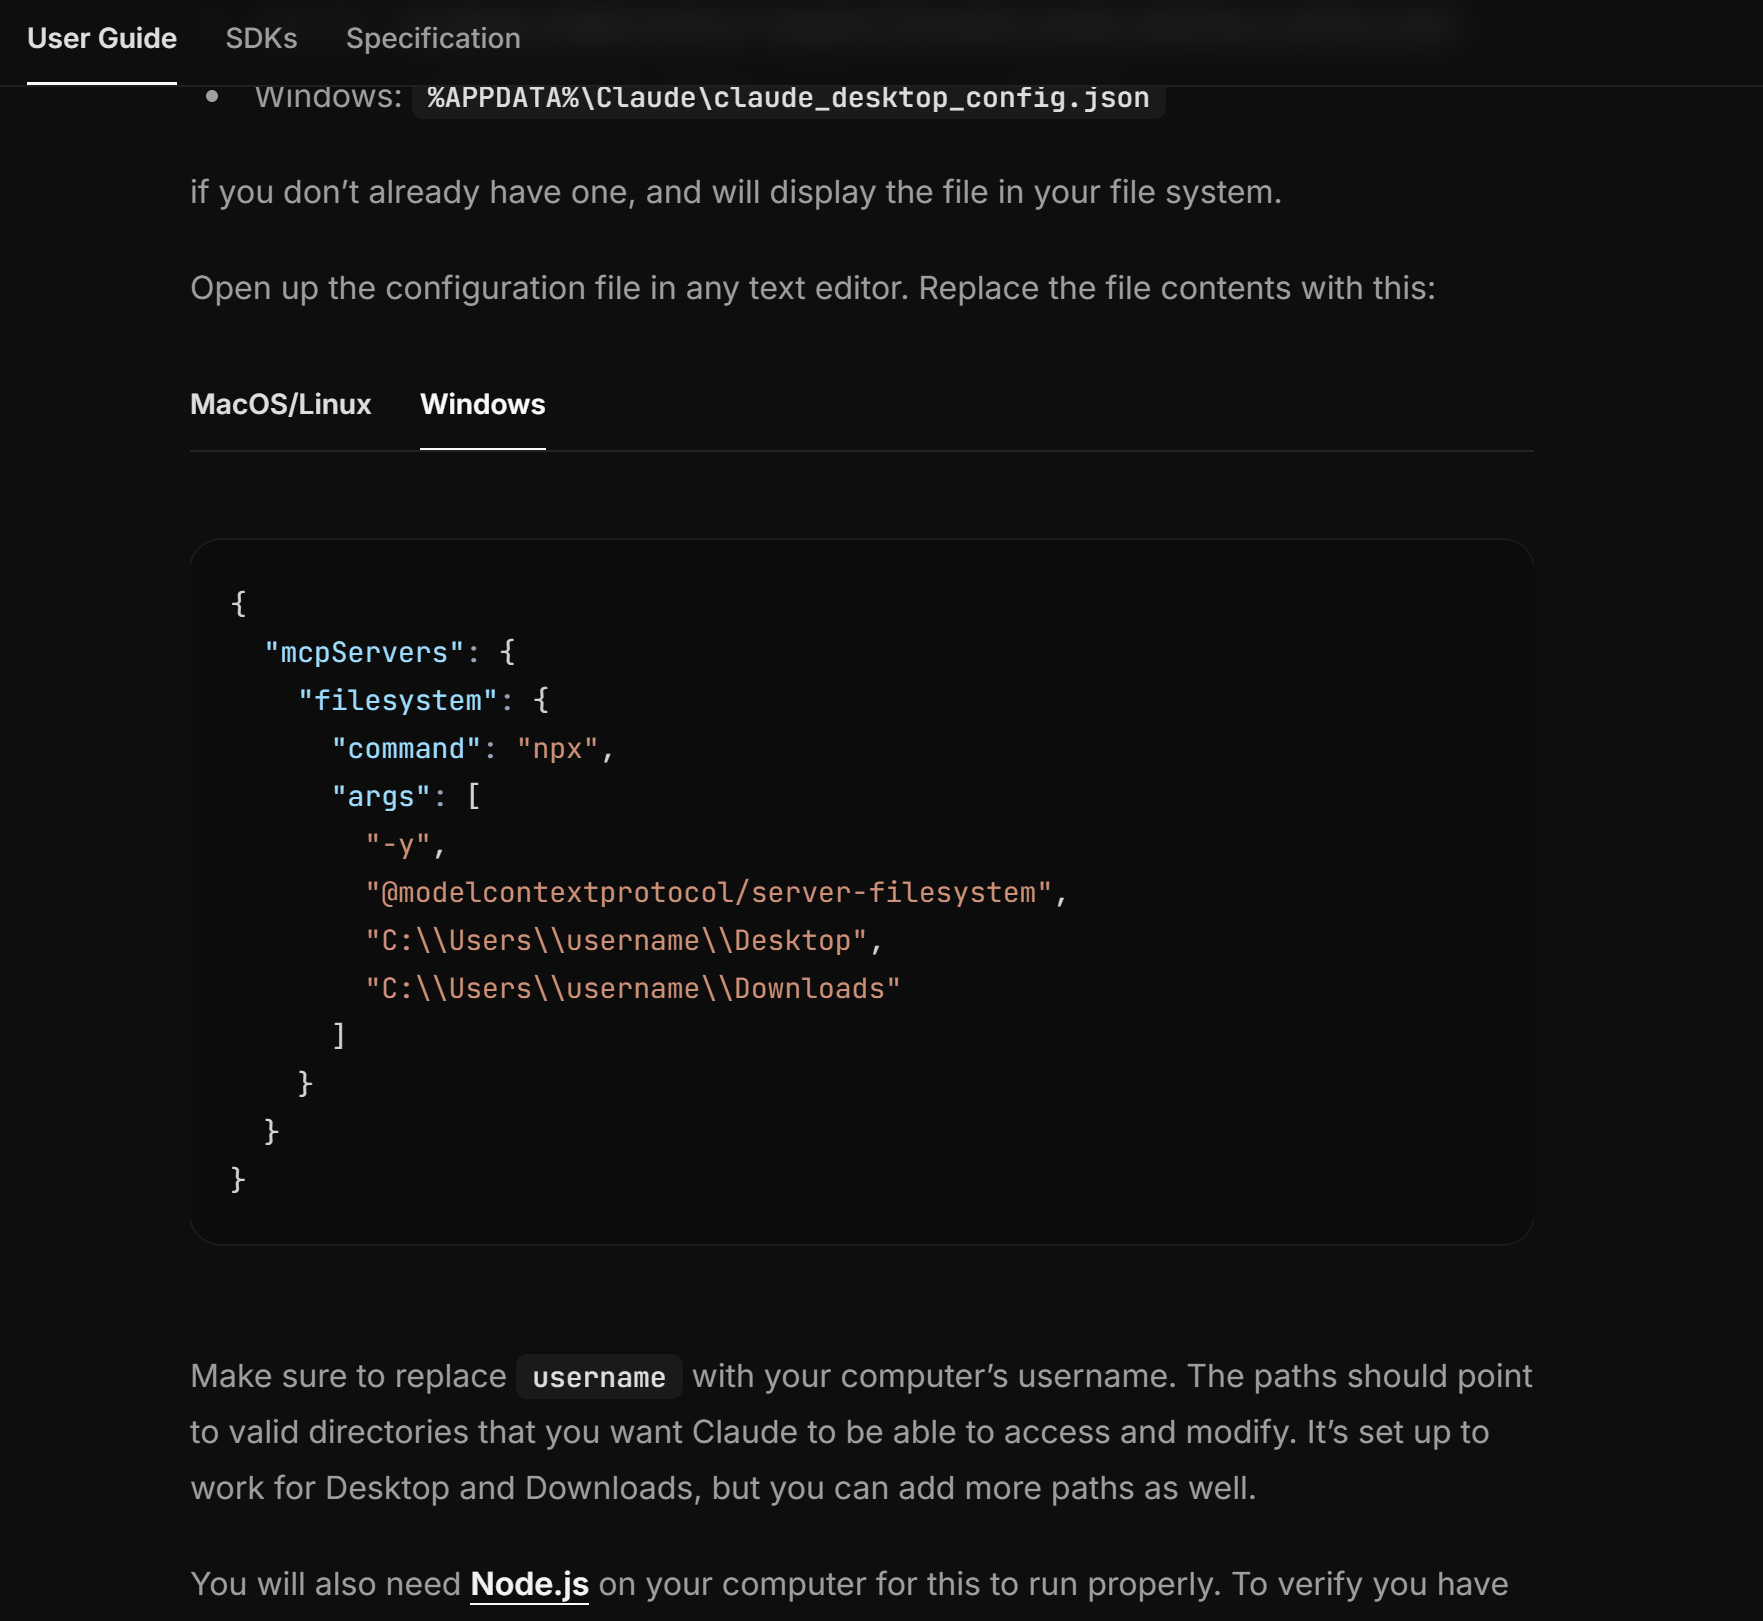Click the %APPDATA% config path inline code

click(788, 97)
